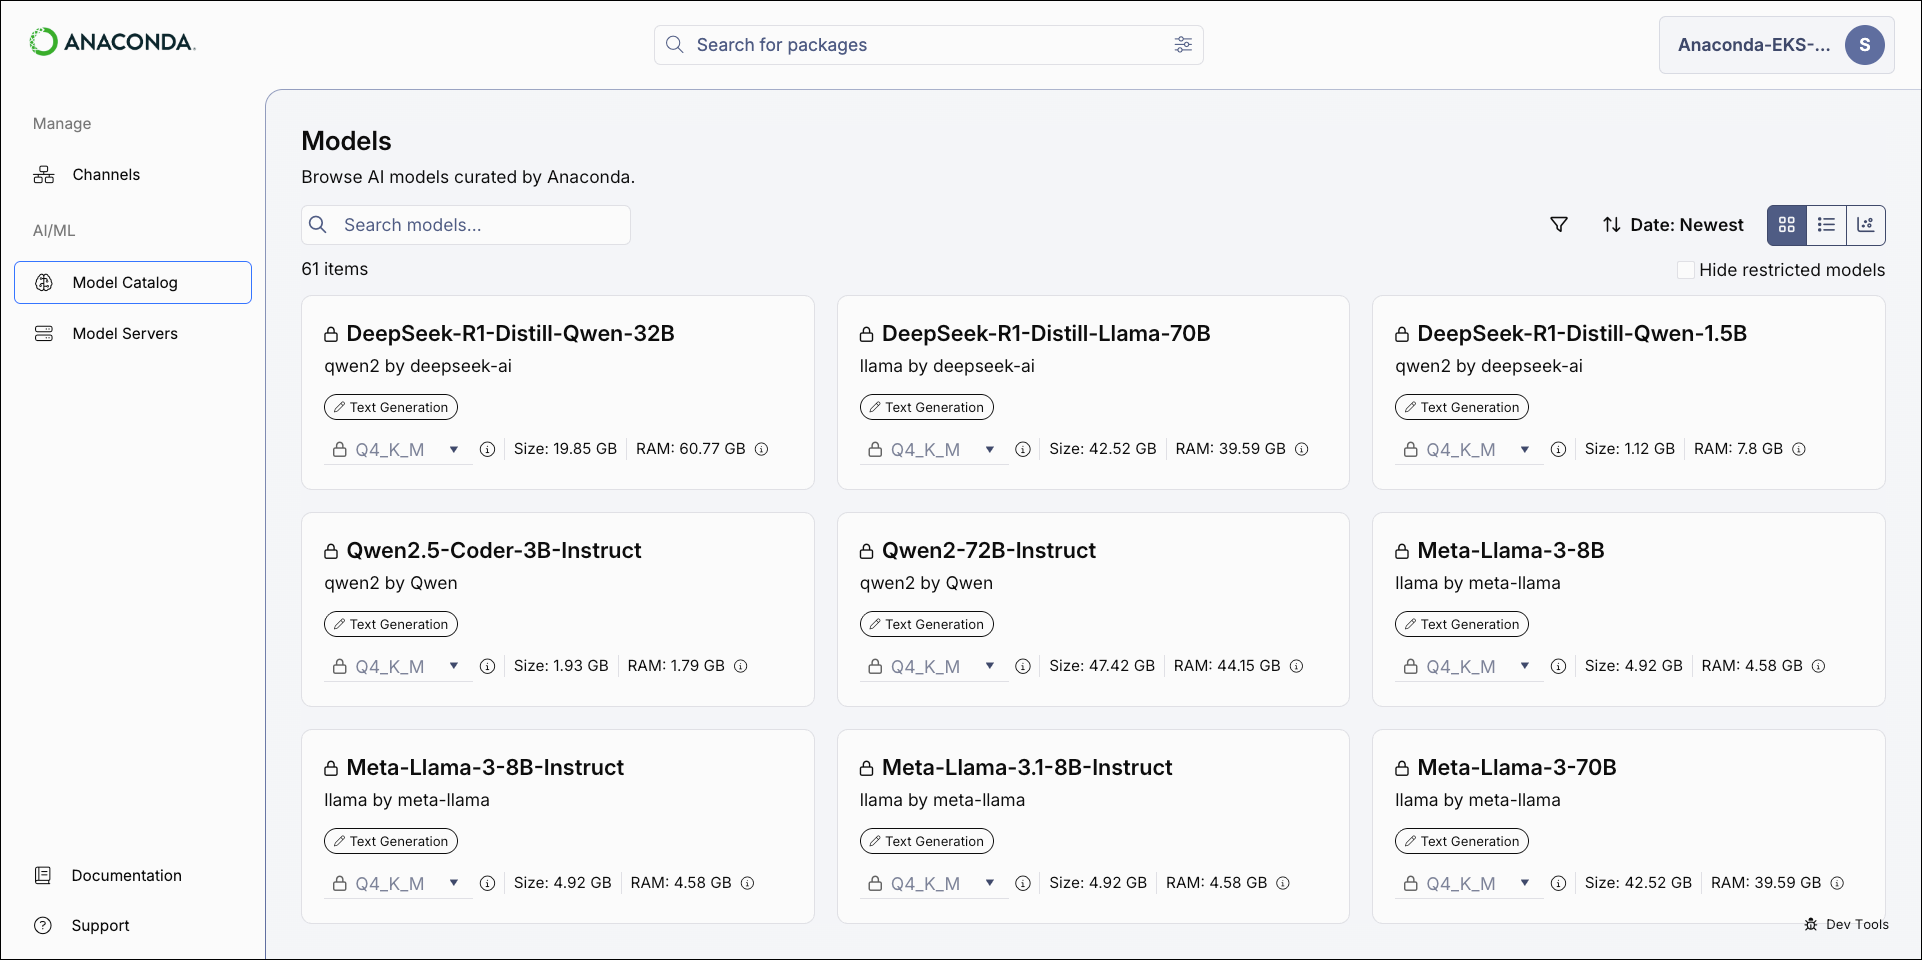Select Model Catalog in the sidebar
This screenshot has height=960, width=1922.
point(132,282)
